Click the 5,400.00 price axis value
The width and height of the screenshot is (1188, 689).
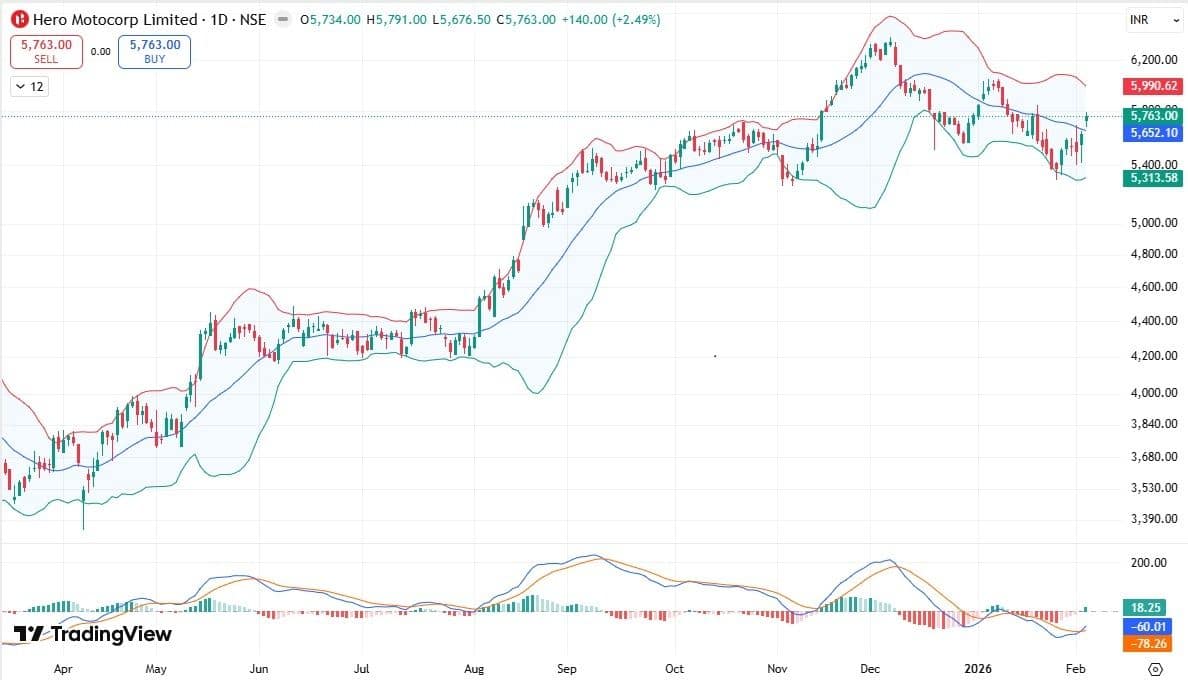pyautogui.click(x=1154, y=164)
